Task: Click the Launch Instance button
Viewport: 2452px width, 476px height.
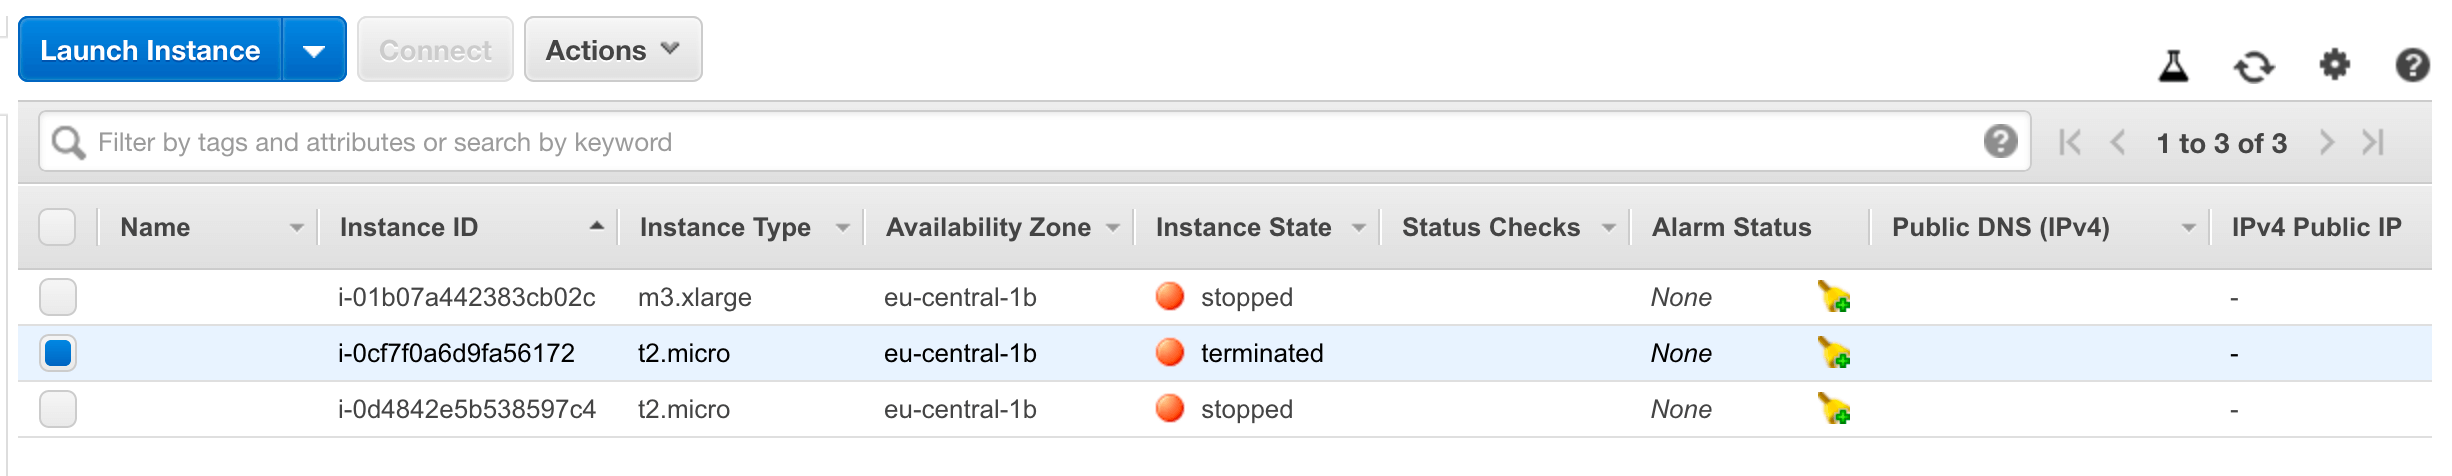Action: click(x=150, y=50)
